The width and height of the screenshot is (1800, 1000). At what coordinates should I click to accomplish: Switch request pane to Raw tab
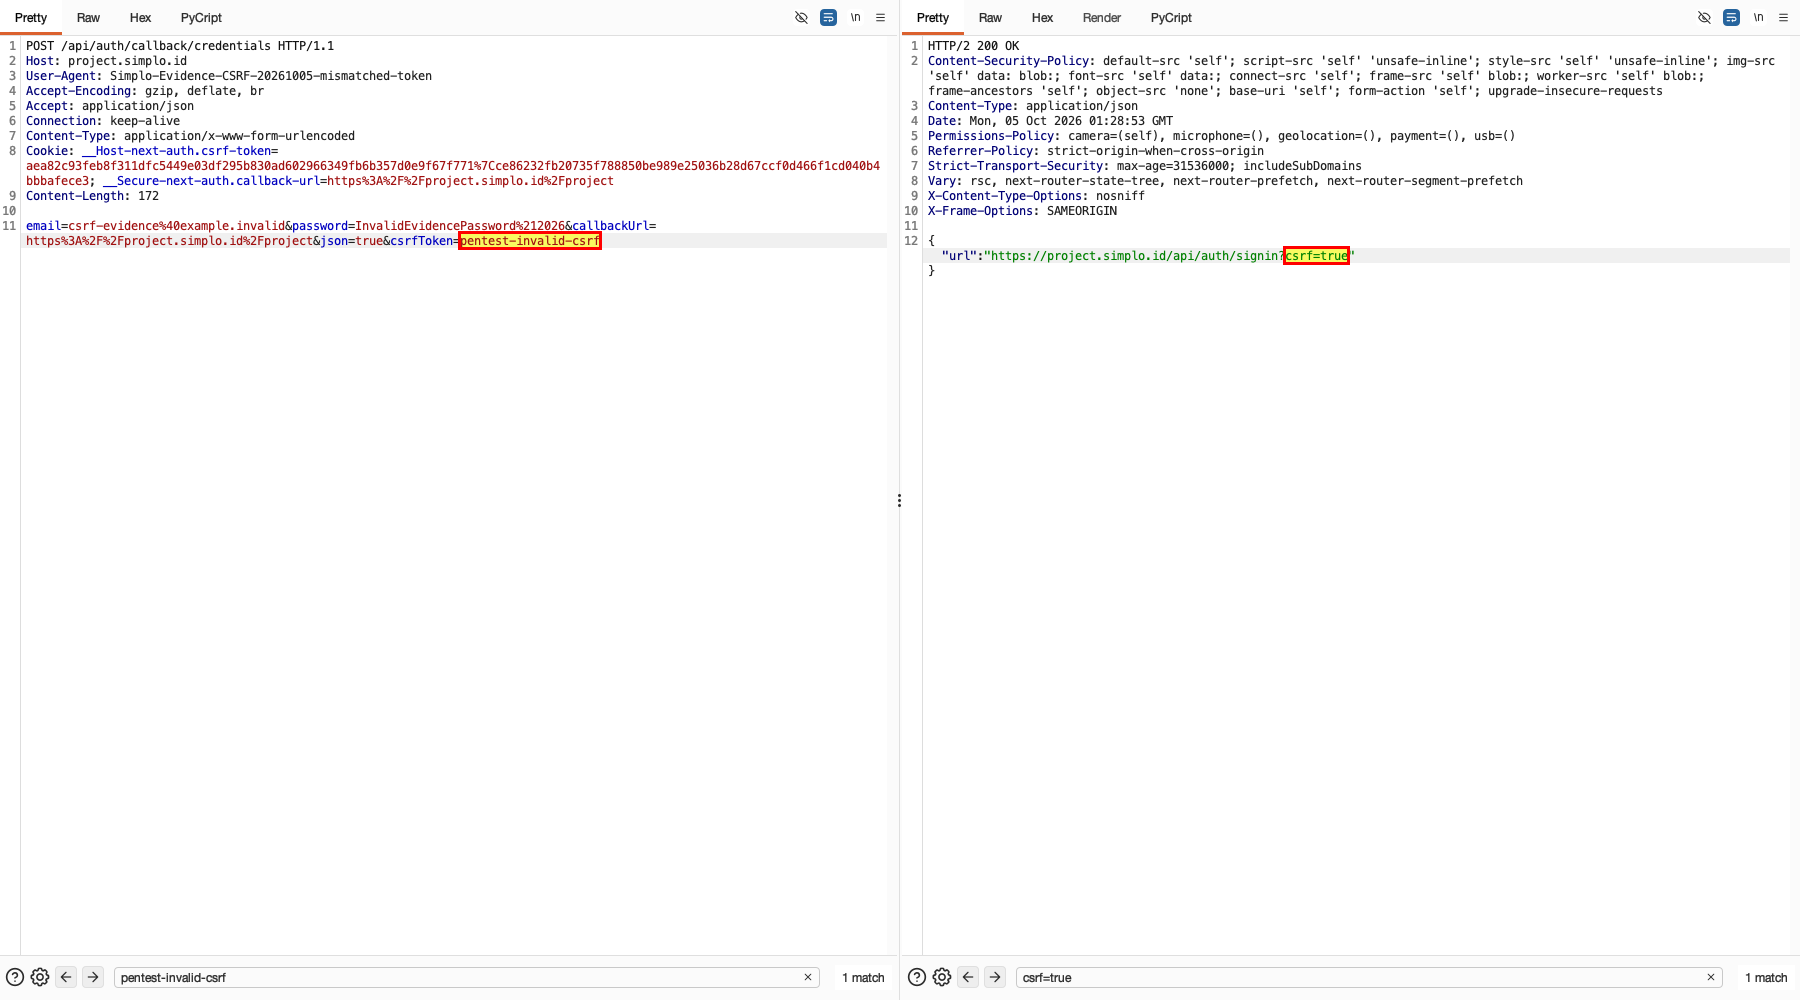[88, 18]
